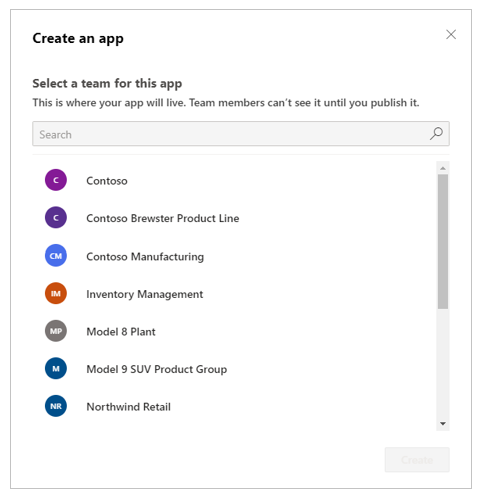Click the scrollbar down arrow
This screenshot has width=486, height=502.
tap(443, 424)
